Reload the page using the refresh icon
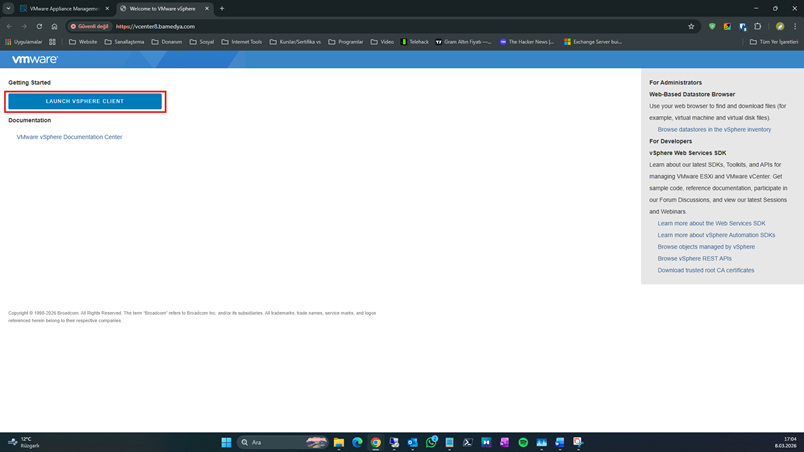The image size is (804, 452). [x=39, y=26]
